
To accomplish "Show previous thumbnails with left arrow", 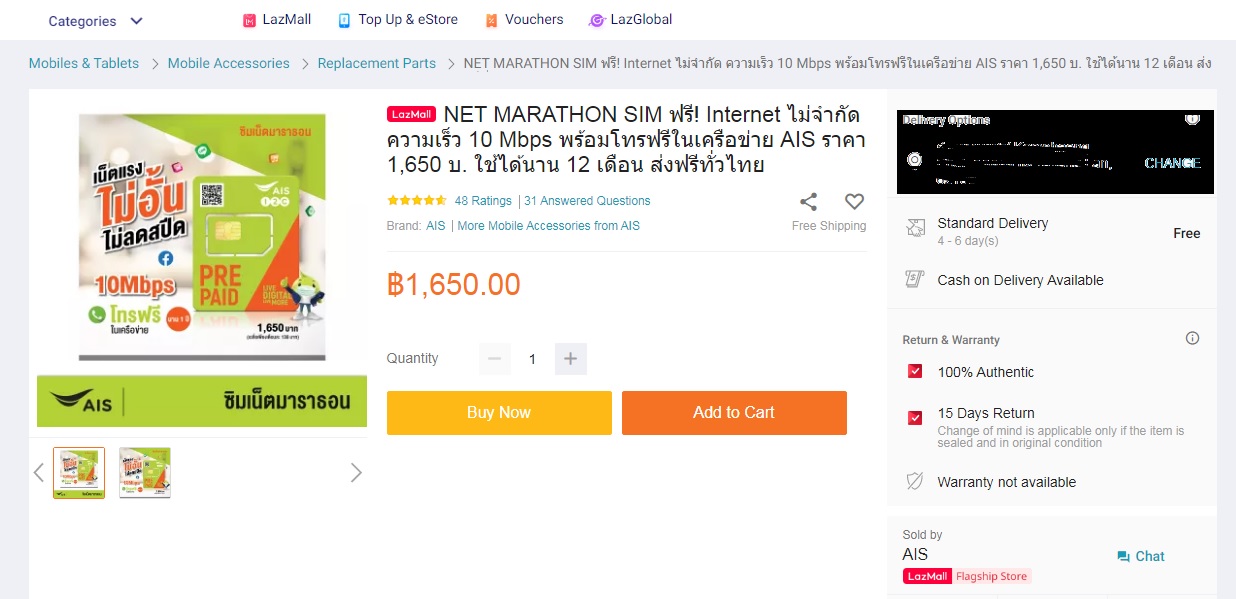I will [39, 473].
